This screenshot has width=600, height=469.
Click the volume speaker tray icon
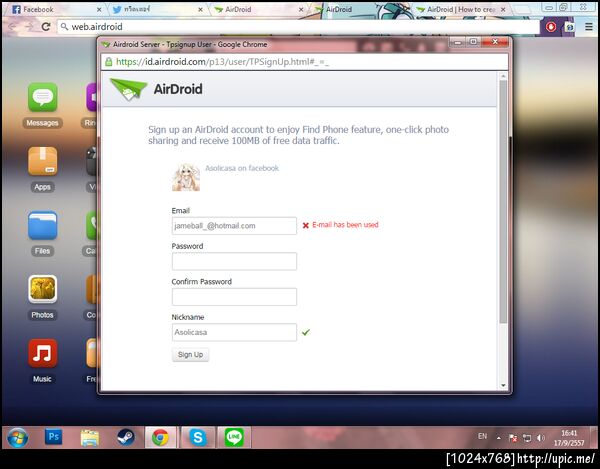pyautogui.click(x=541, y=438)
